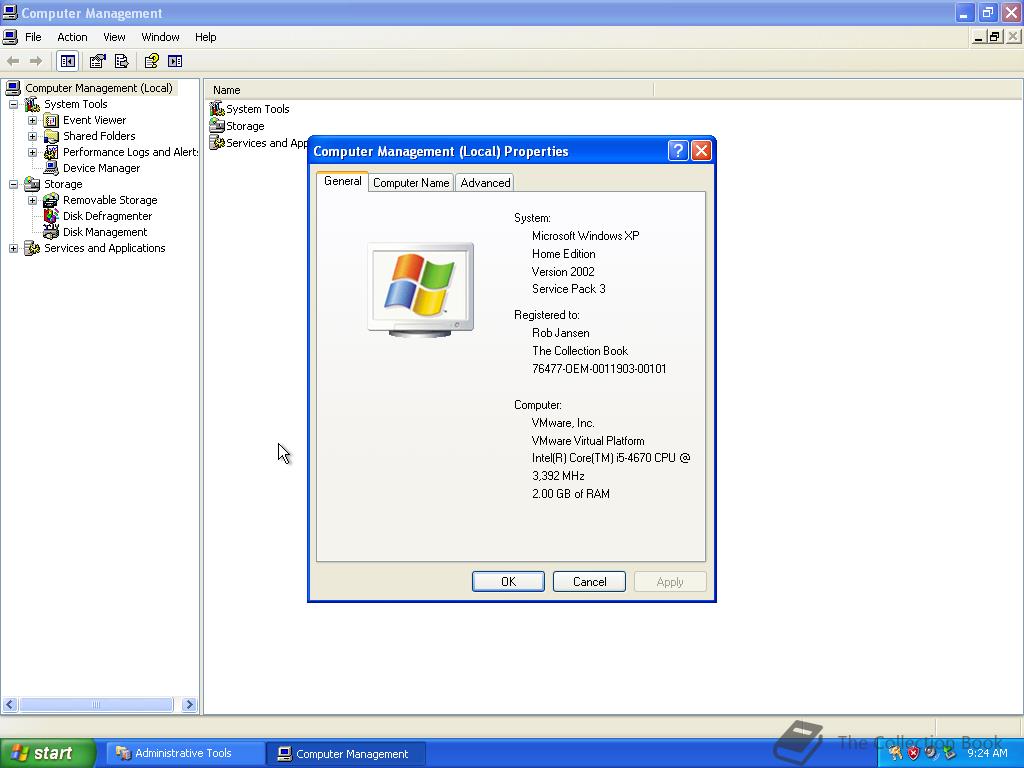Click the tree pane's scroll left arrow
This screenshot has width=1024, height=768.
pos(10,705)
